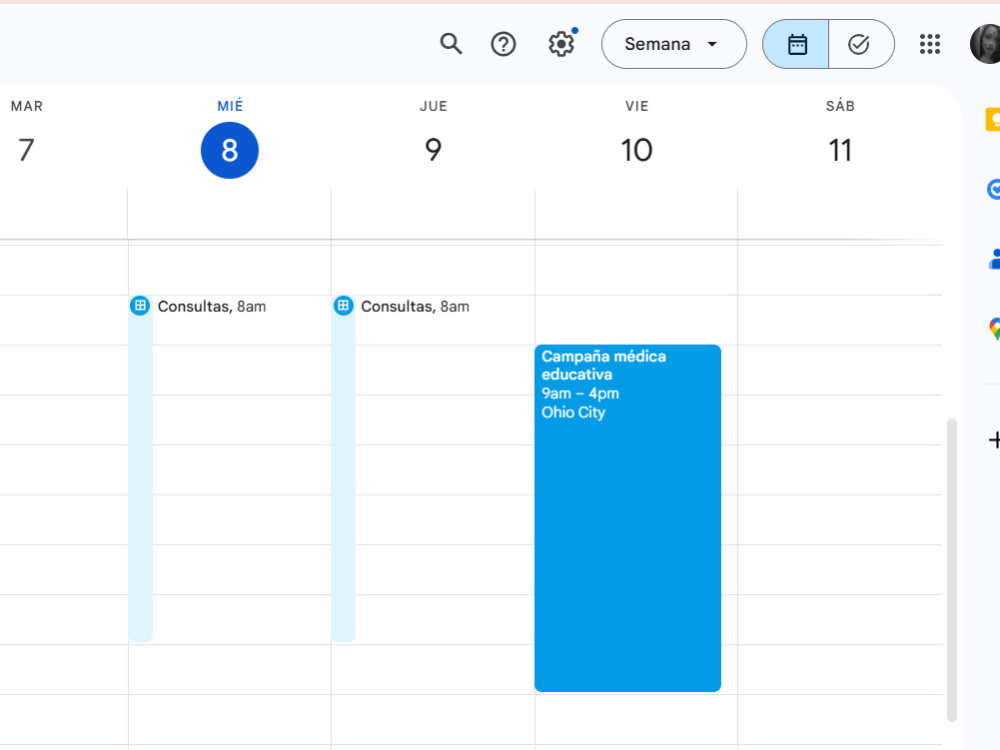Open Google Maps in the side panel
Image resolution: width=1000 pixels, height=750 pixels.
tap(994, 329)
